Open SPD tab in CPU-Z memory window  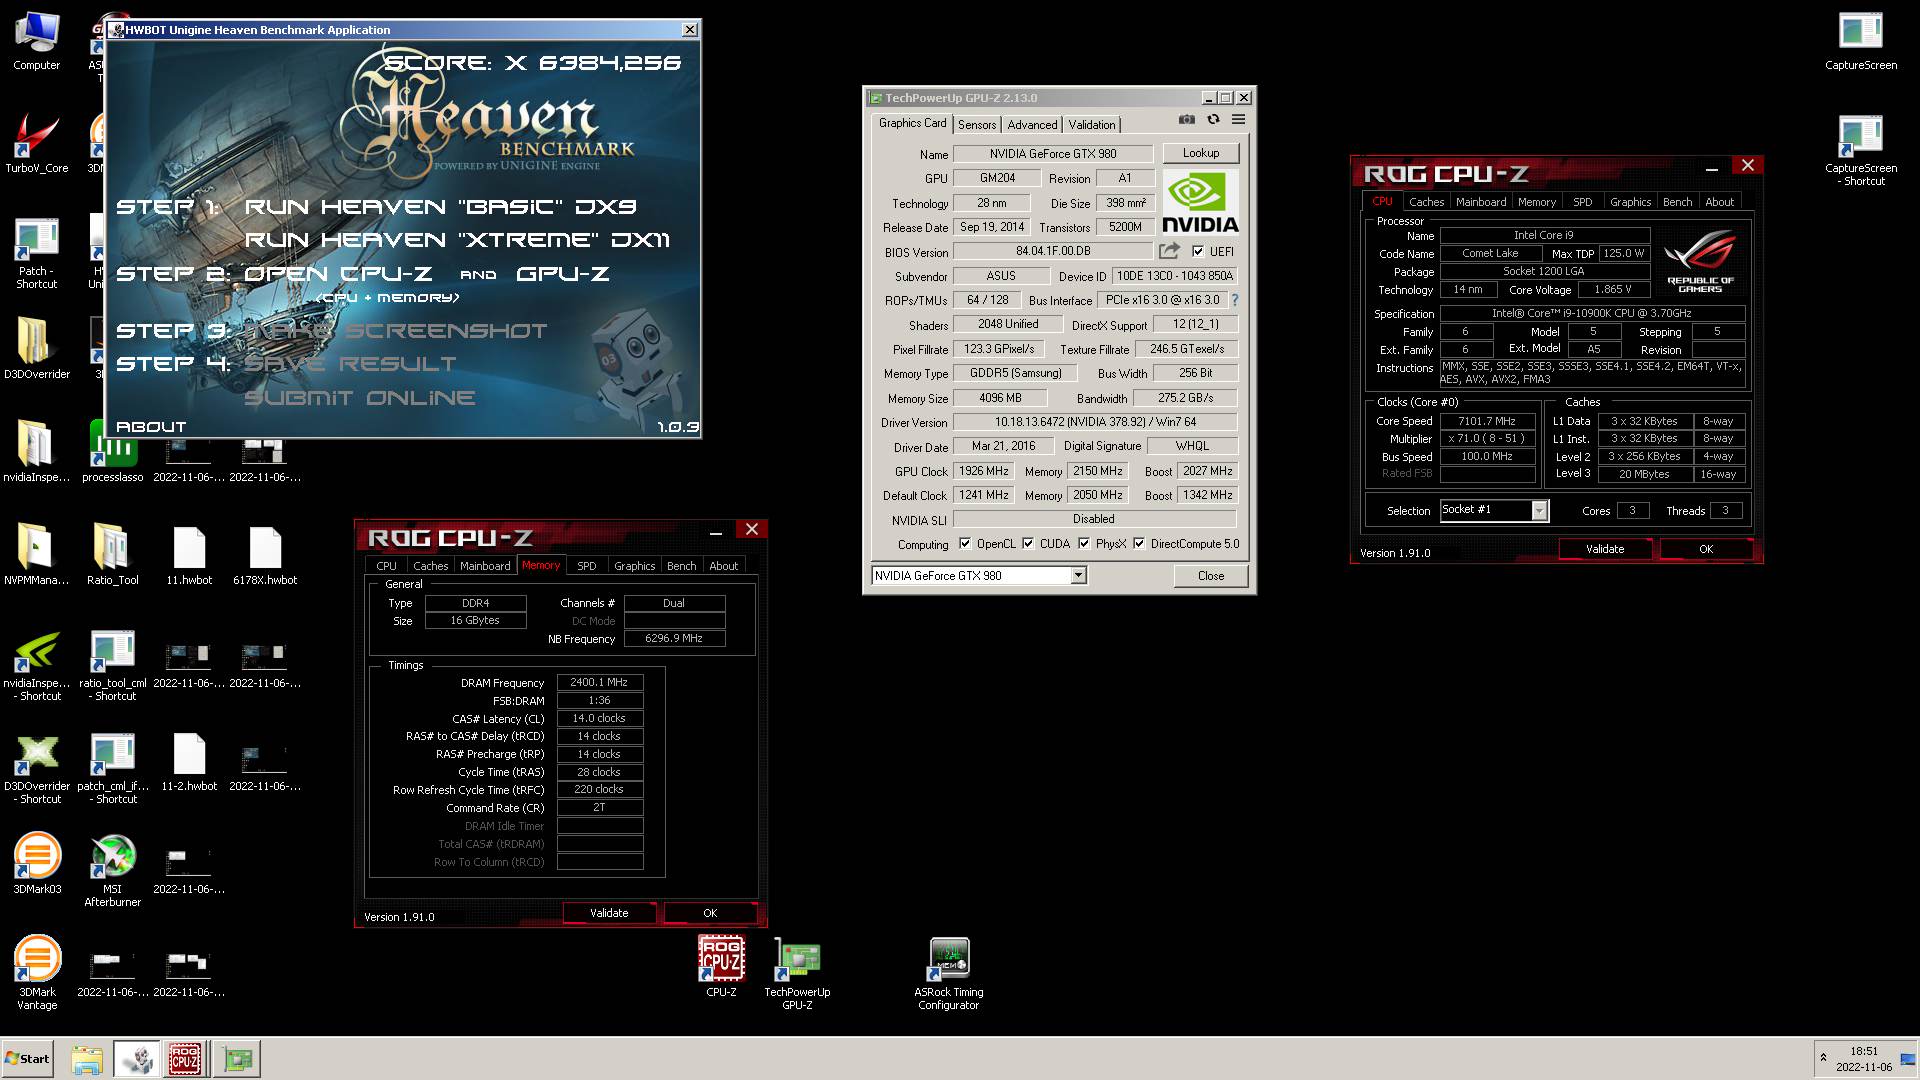pos(587,566)
